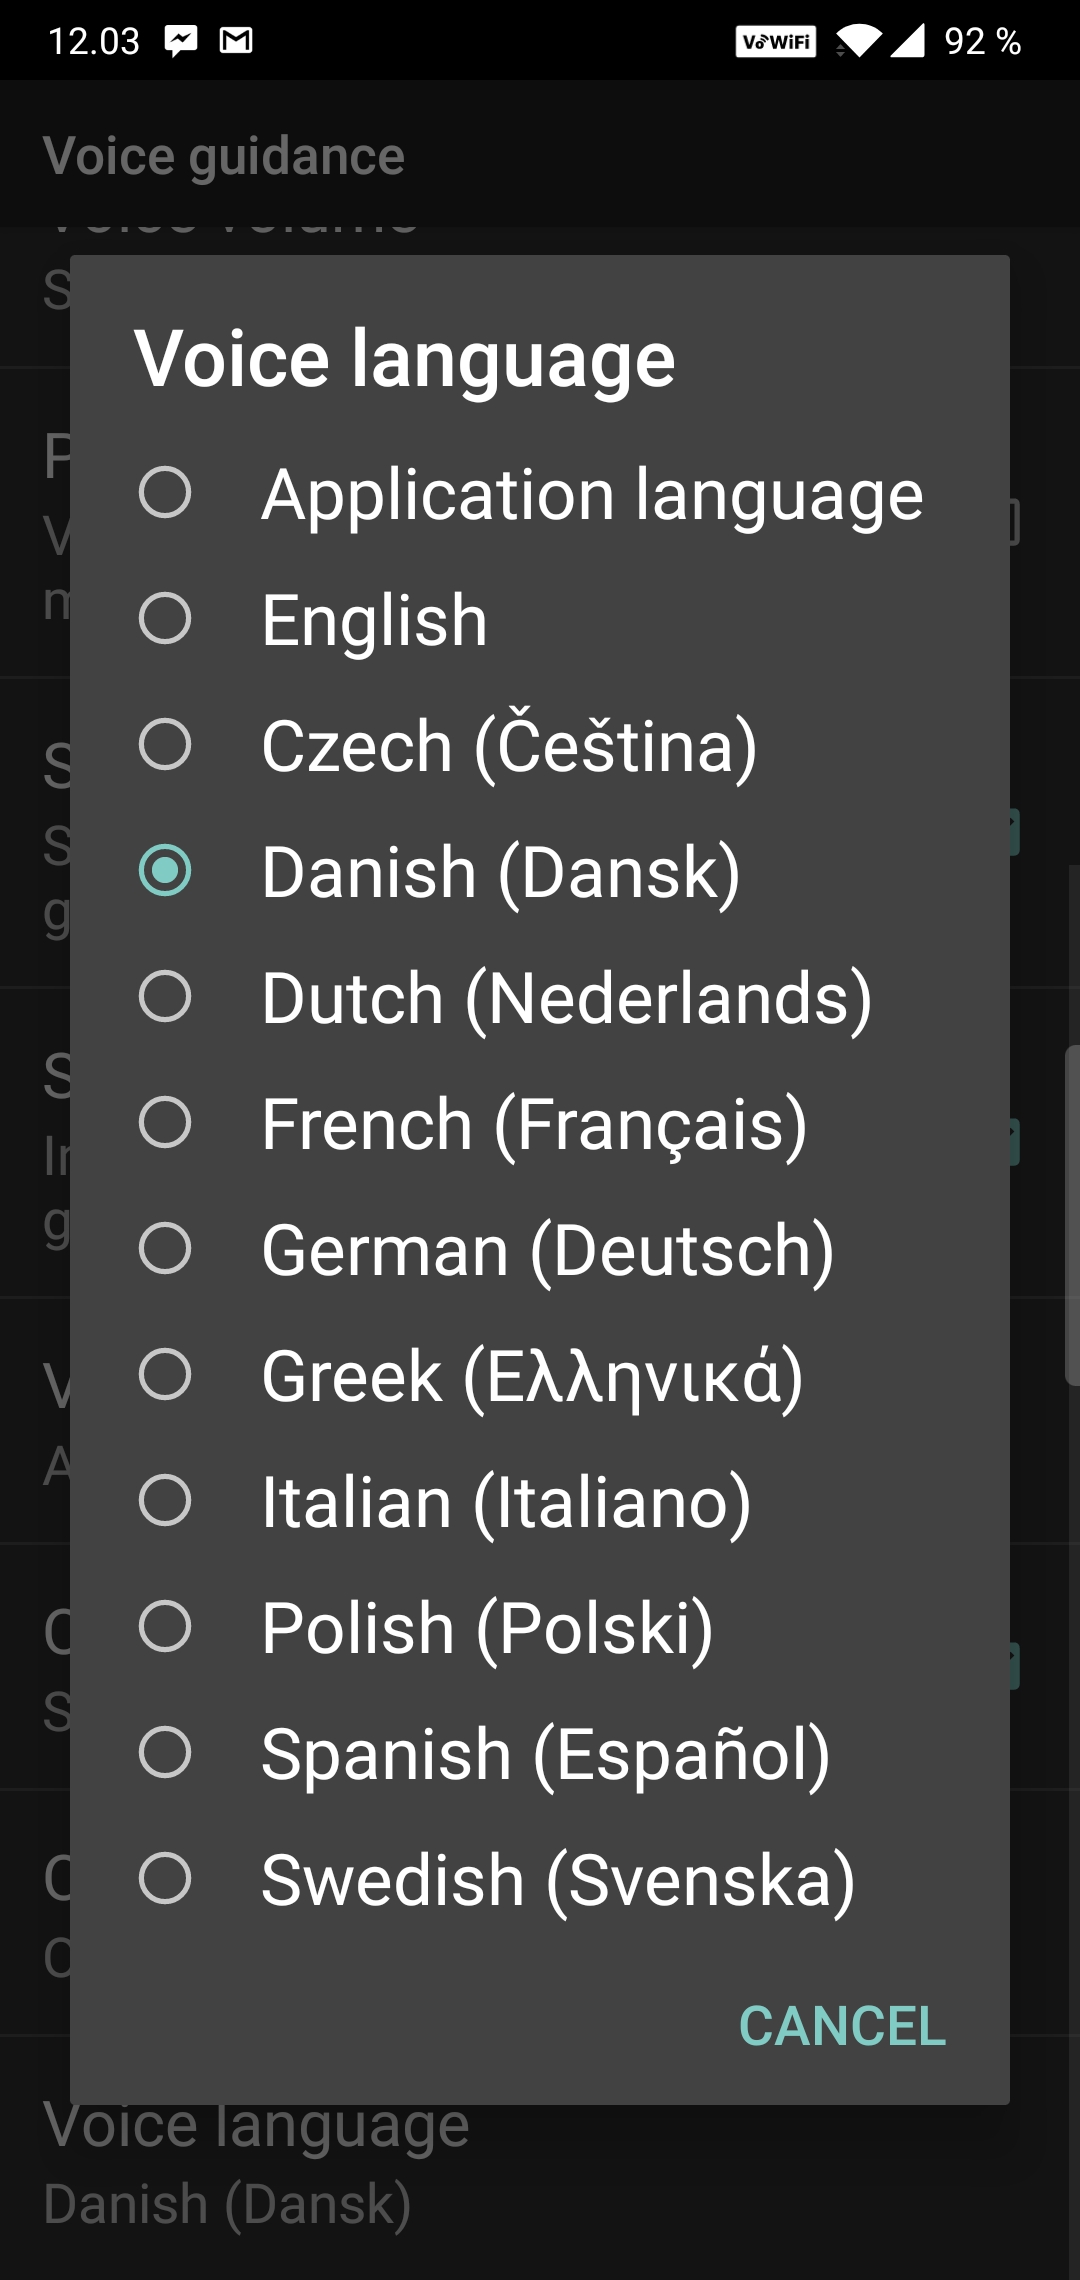This screenshot has width=1080, height=2280.
Task: Cancel the Voice language dialog
Action: (x=842, y=2026)
